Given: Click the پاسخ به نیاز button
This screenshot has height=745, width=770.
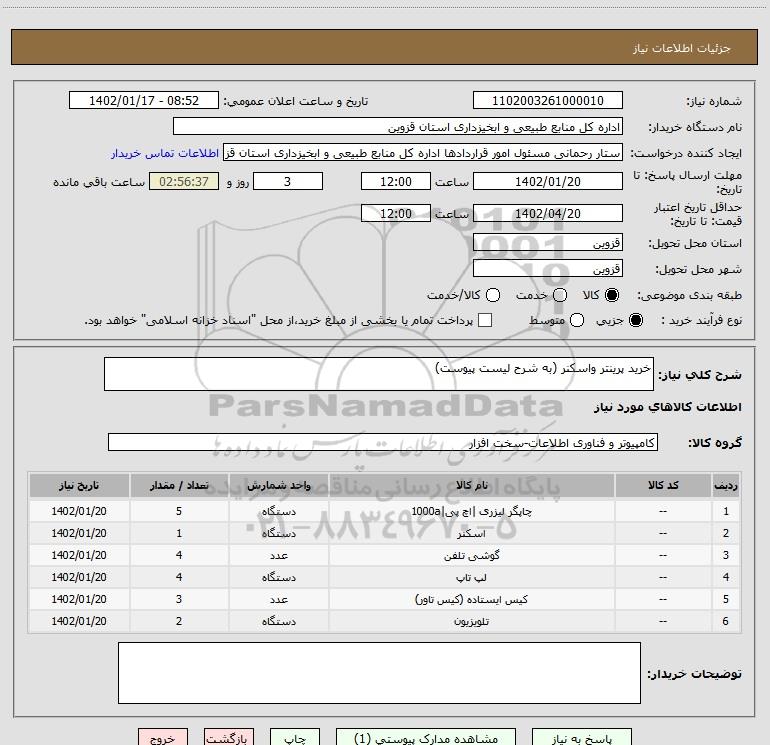Looking at the screenshot, I should [x=581, y=738].
